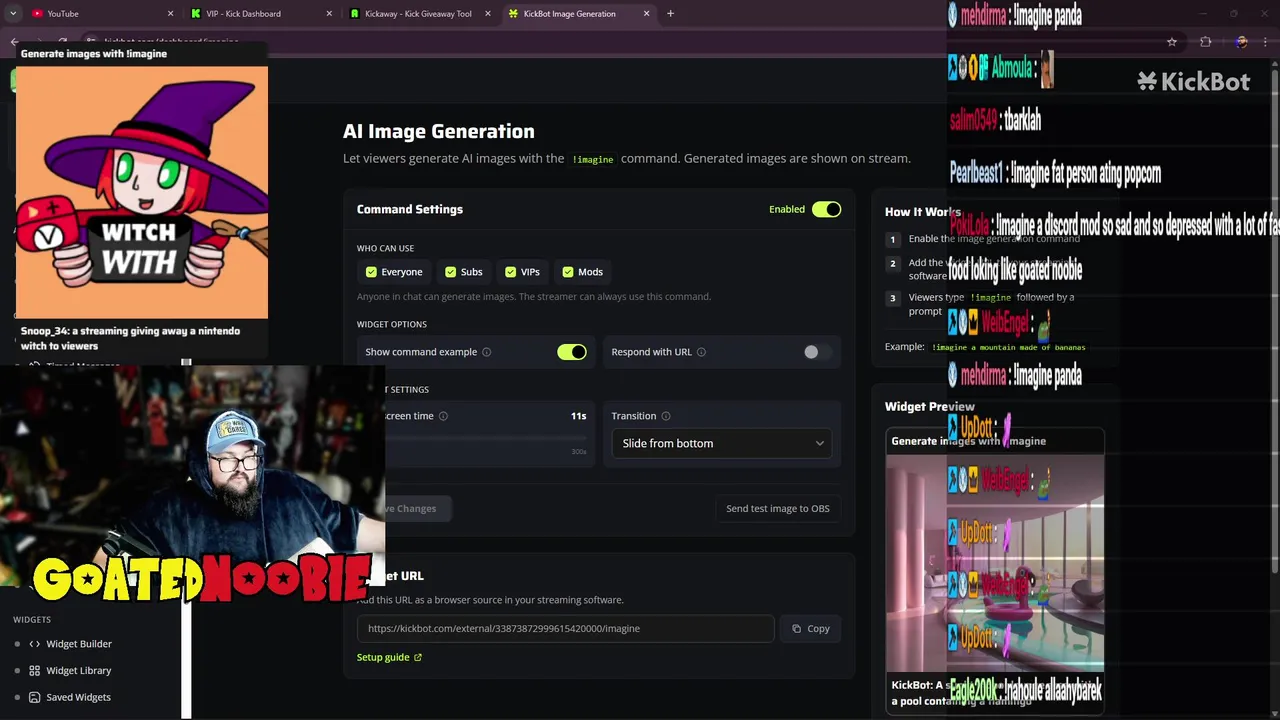Viewport: 1280px width, 720px height.
Task: Click external link icon next to Setup guide
Action: tap(418, 657)
